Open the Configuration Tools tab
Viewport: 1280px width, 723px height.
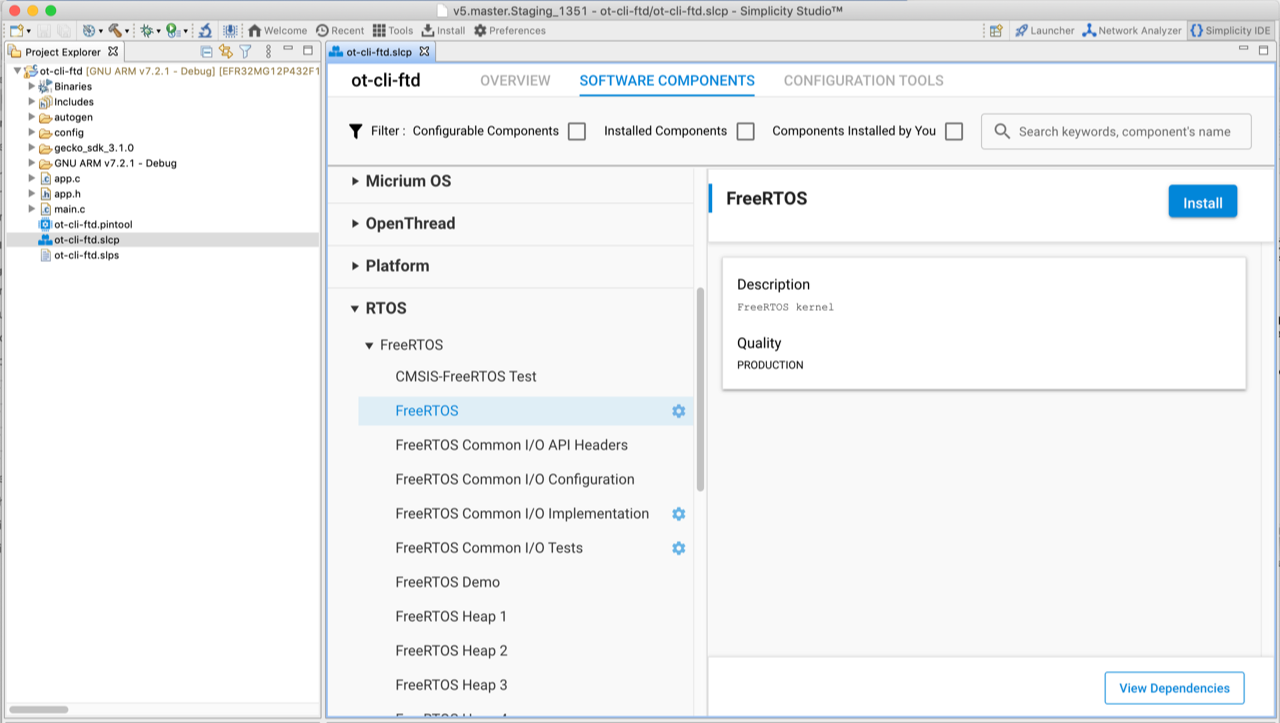(x=863, y=81)
